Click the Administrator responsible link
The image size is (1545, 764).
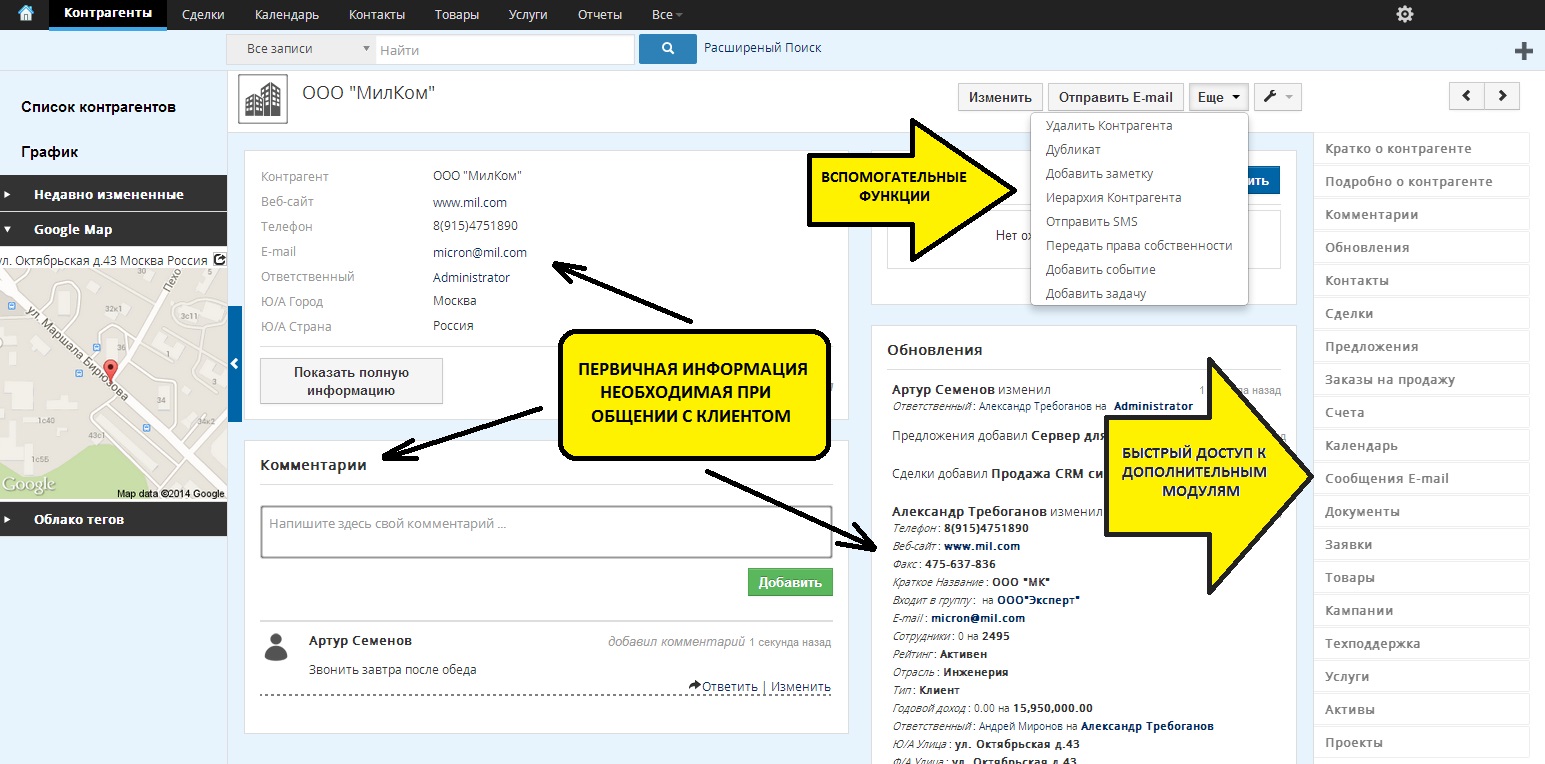click(471, 277)
